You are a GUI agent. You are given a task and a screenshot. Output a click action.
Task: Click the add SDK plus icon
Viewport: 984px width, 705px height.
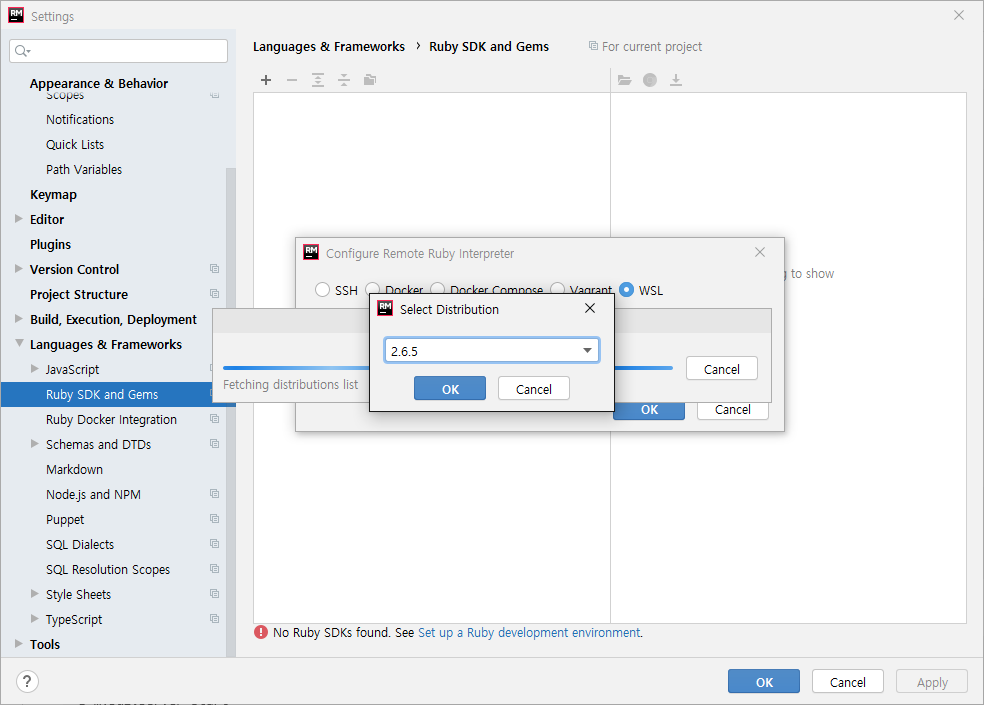point(266,80)
